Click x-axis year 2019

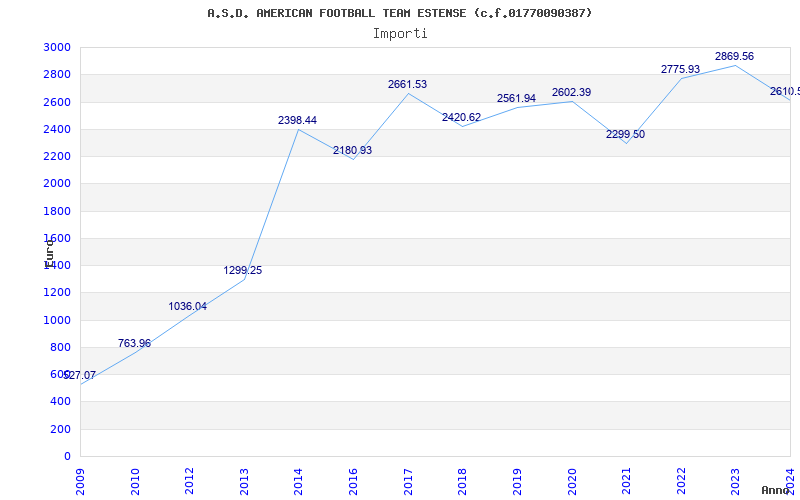[x=517, y=481]
